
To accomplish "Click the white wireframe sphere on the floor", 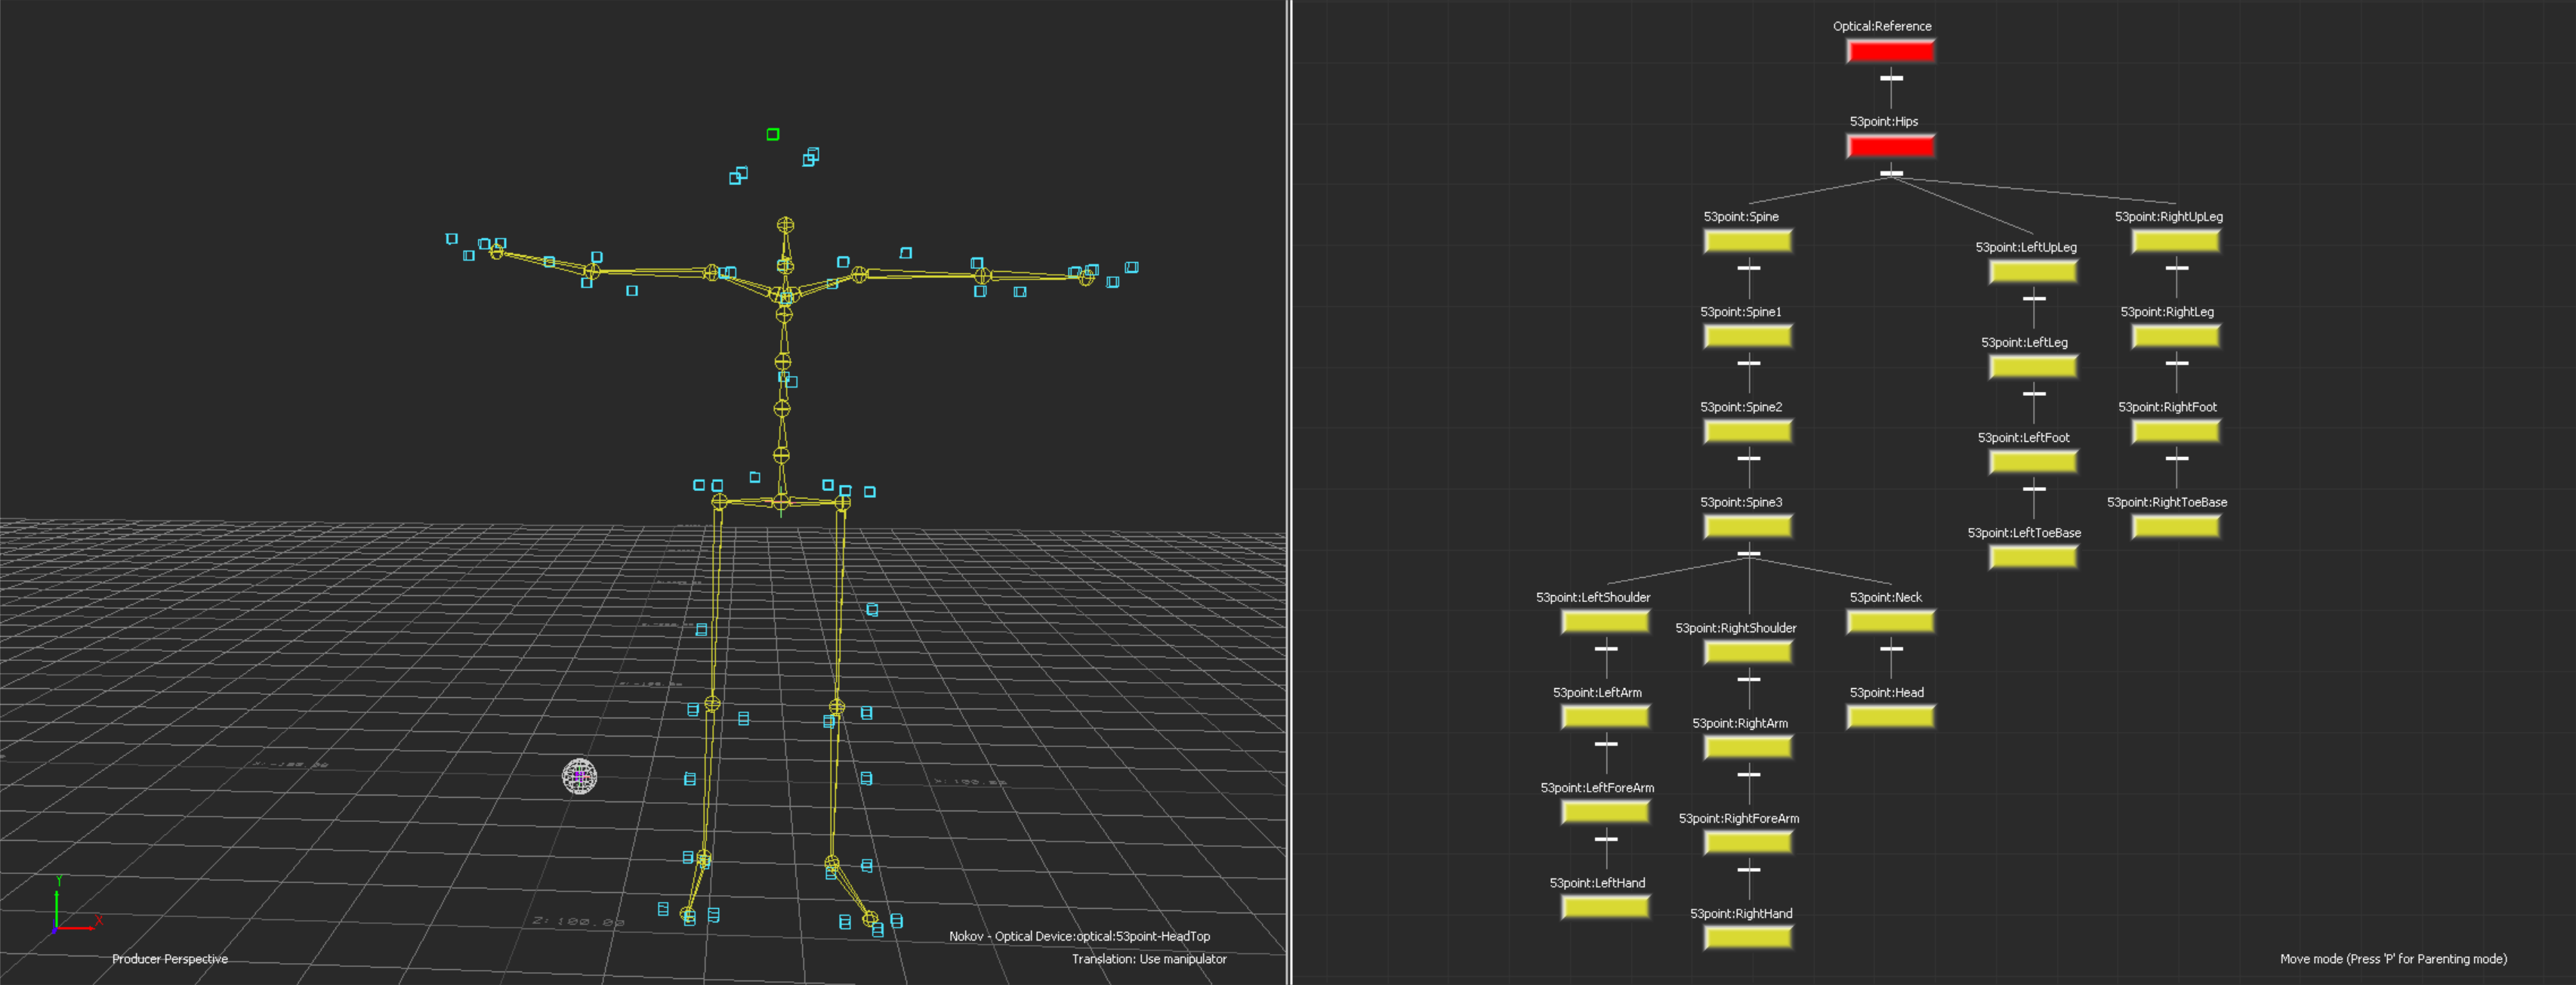I will tap(579, 776).
